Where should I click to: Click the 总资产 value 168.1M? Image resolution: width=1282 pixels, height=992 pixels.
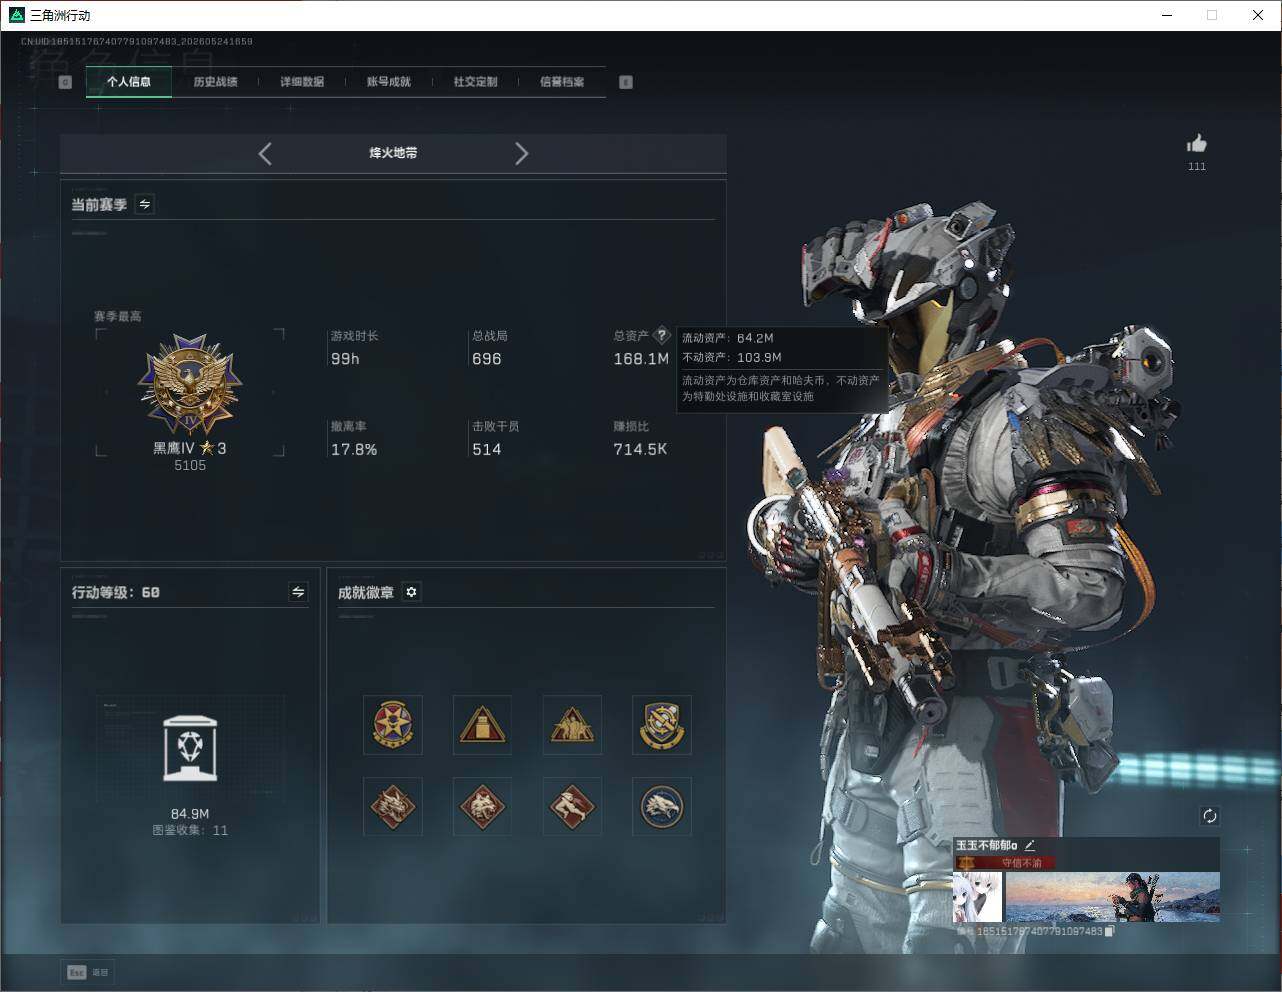coord(641,359)
